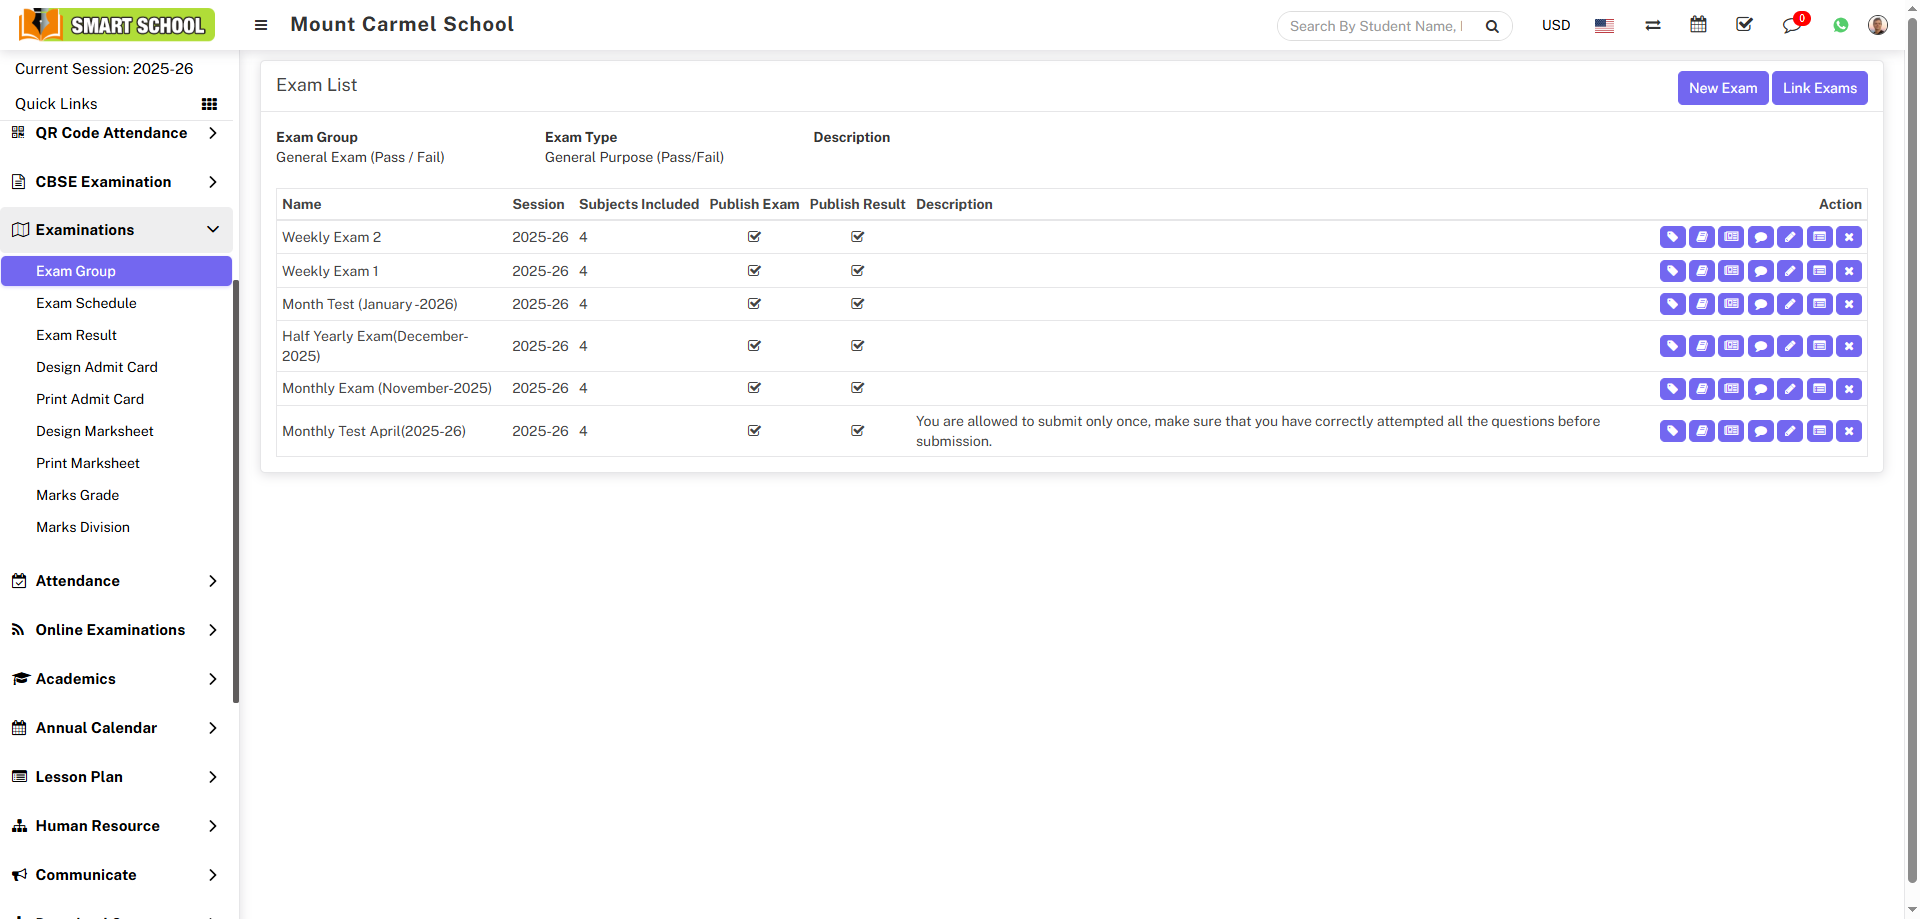Open Exam Schedule in the sidebar

coord(86,303)
